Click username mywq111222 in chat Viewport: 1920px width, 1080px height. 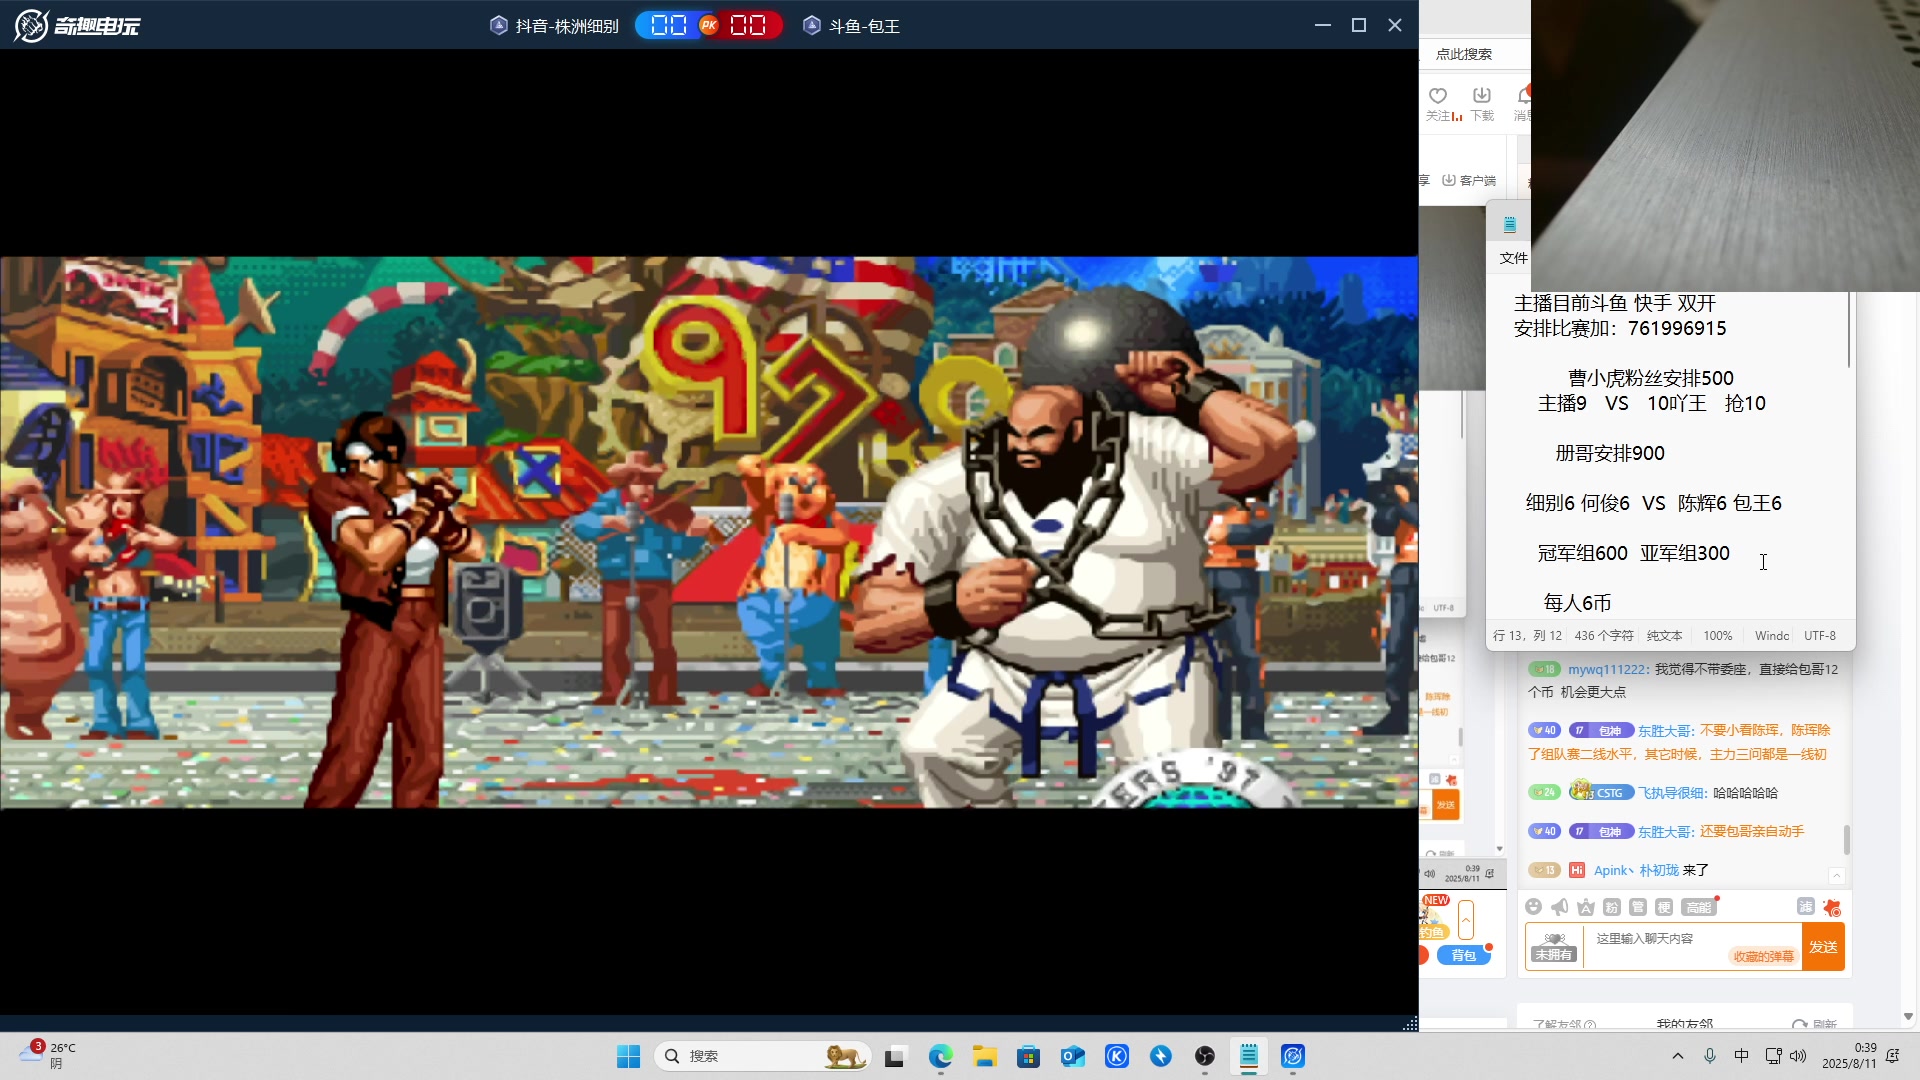coord(1606,669)
